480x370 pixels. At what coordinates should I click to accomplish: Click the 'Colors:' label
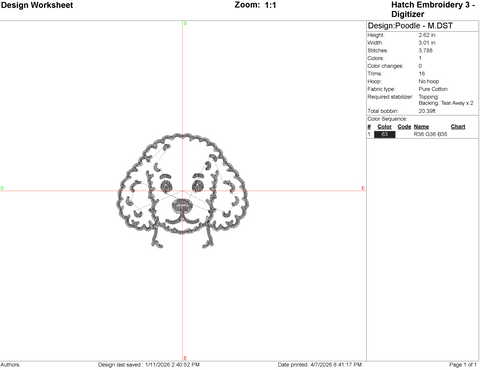[x=375, y=58]
